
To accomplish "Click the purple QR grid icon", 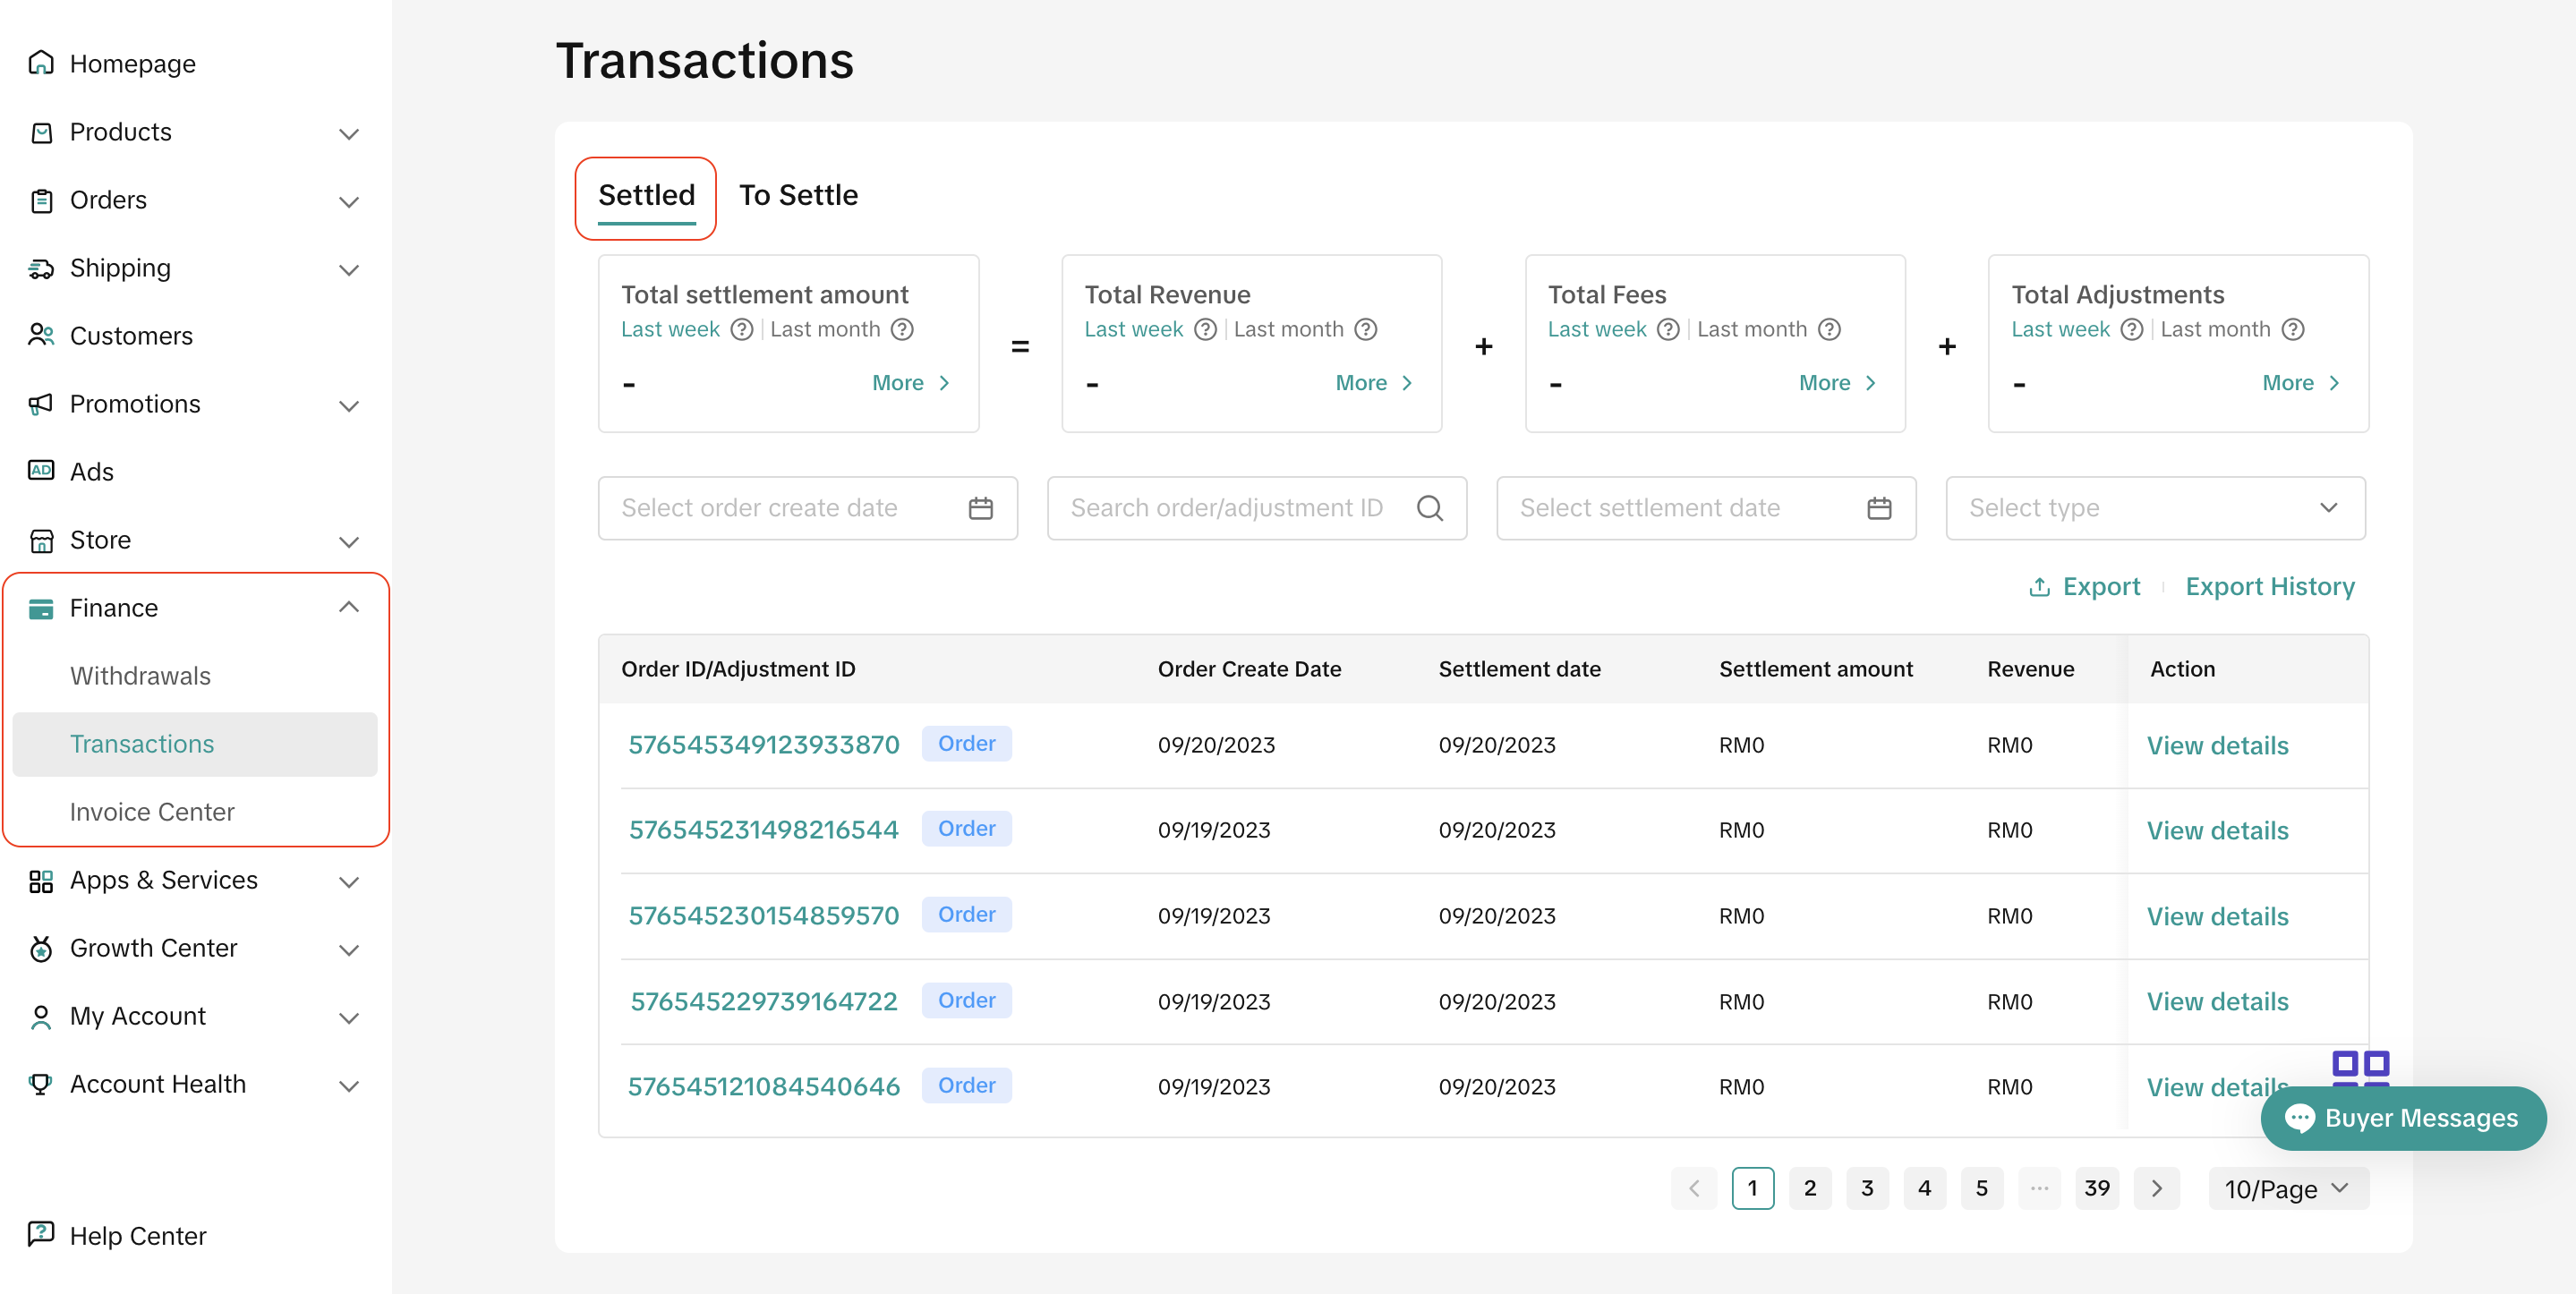I will (x=2359, y=1066).
